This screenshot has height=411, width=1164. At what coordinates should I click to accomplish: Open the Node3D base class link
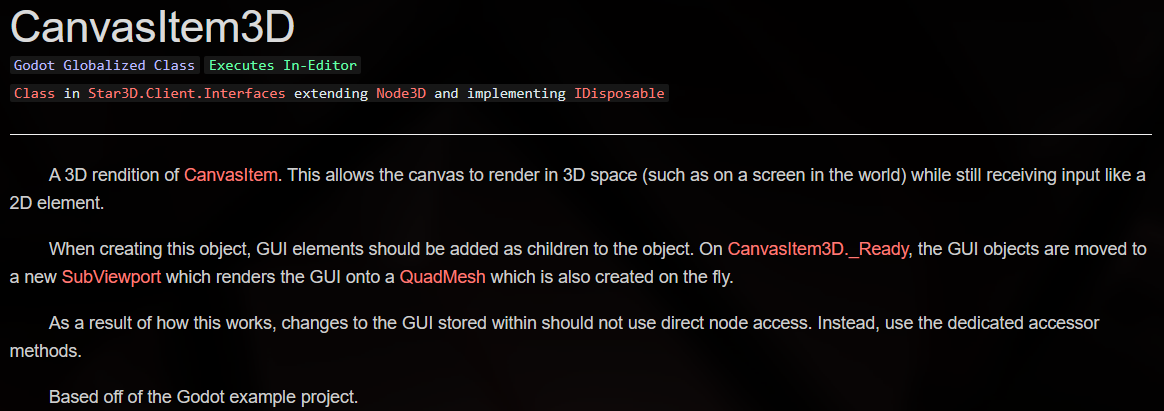coord(401,94)
